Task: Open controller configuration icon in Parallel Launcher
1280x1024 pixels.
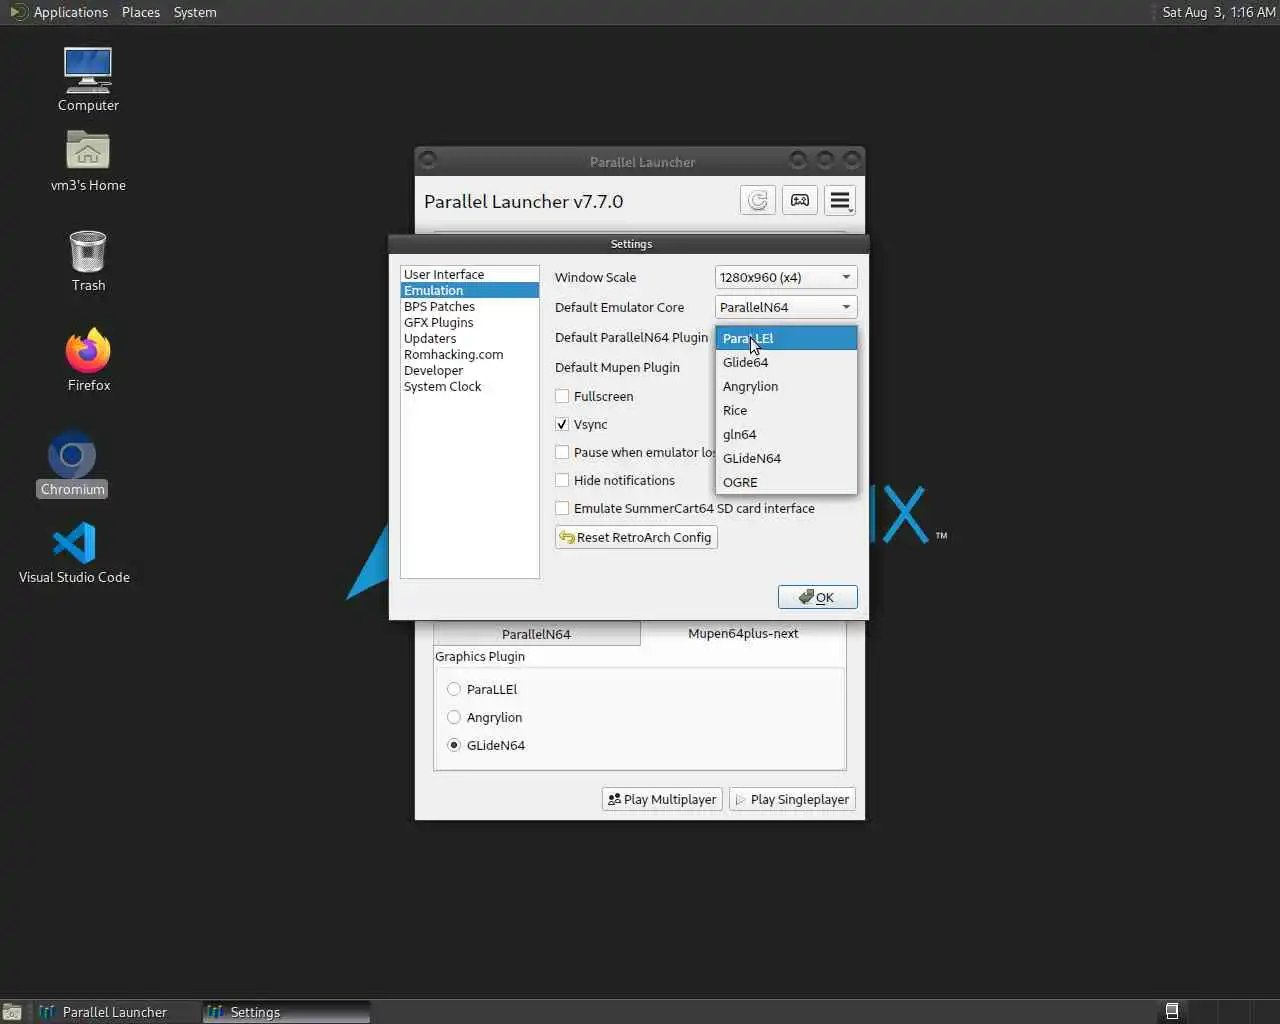Action: click(800, 200)
